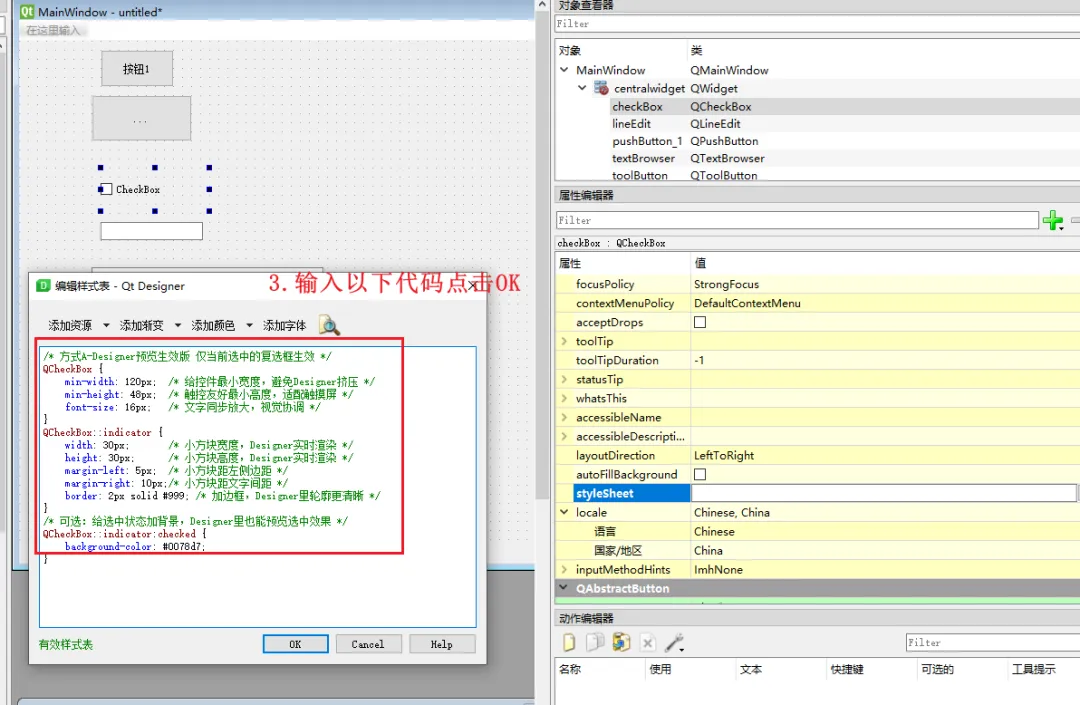
Task: Click the Qt icon in the MainWindow title bar
Action: coord(27,12)
